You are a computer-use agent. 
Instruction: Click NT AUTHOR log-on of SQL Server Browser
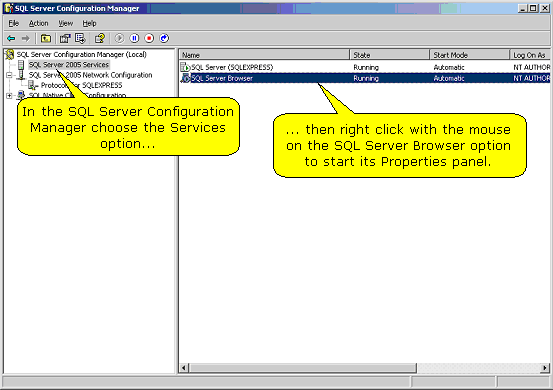tap(531, 78)
